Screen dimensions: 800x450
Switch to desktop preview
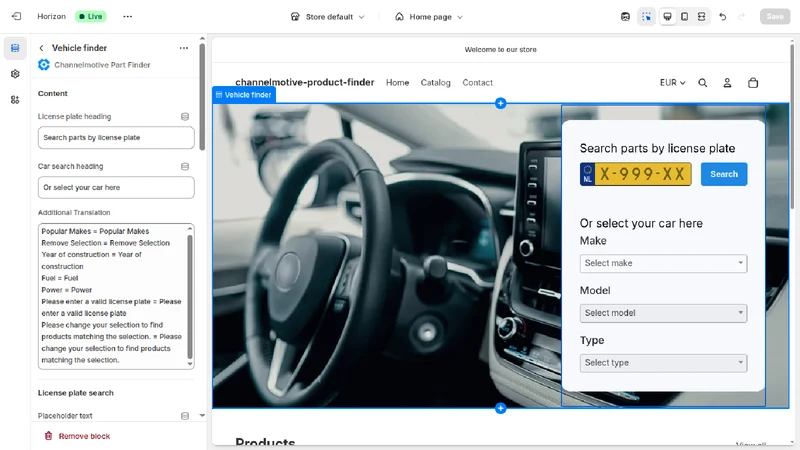coord(667,17)
